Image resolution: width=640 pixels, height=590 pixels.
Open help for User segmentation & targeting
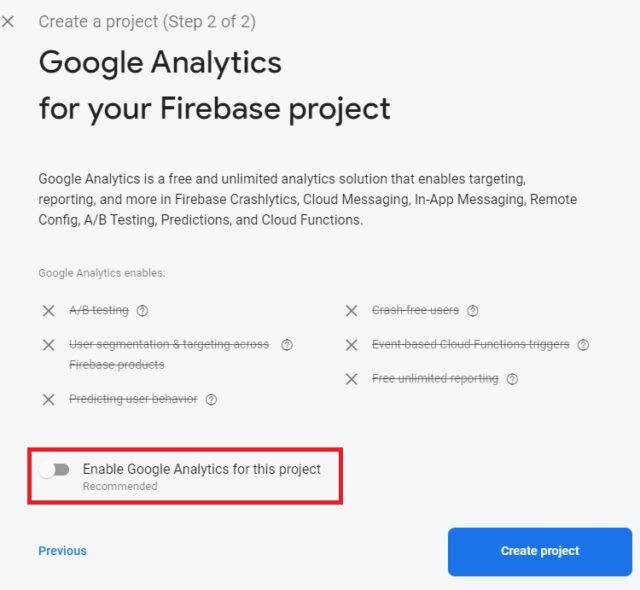click(287, 345)
